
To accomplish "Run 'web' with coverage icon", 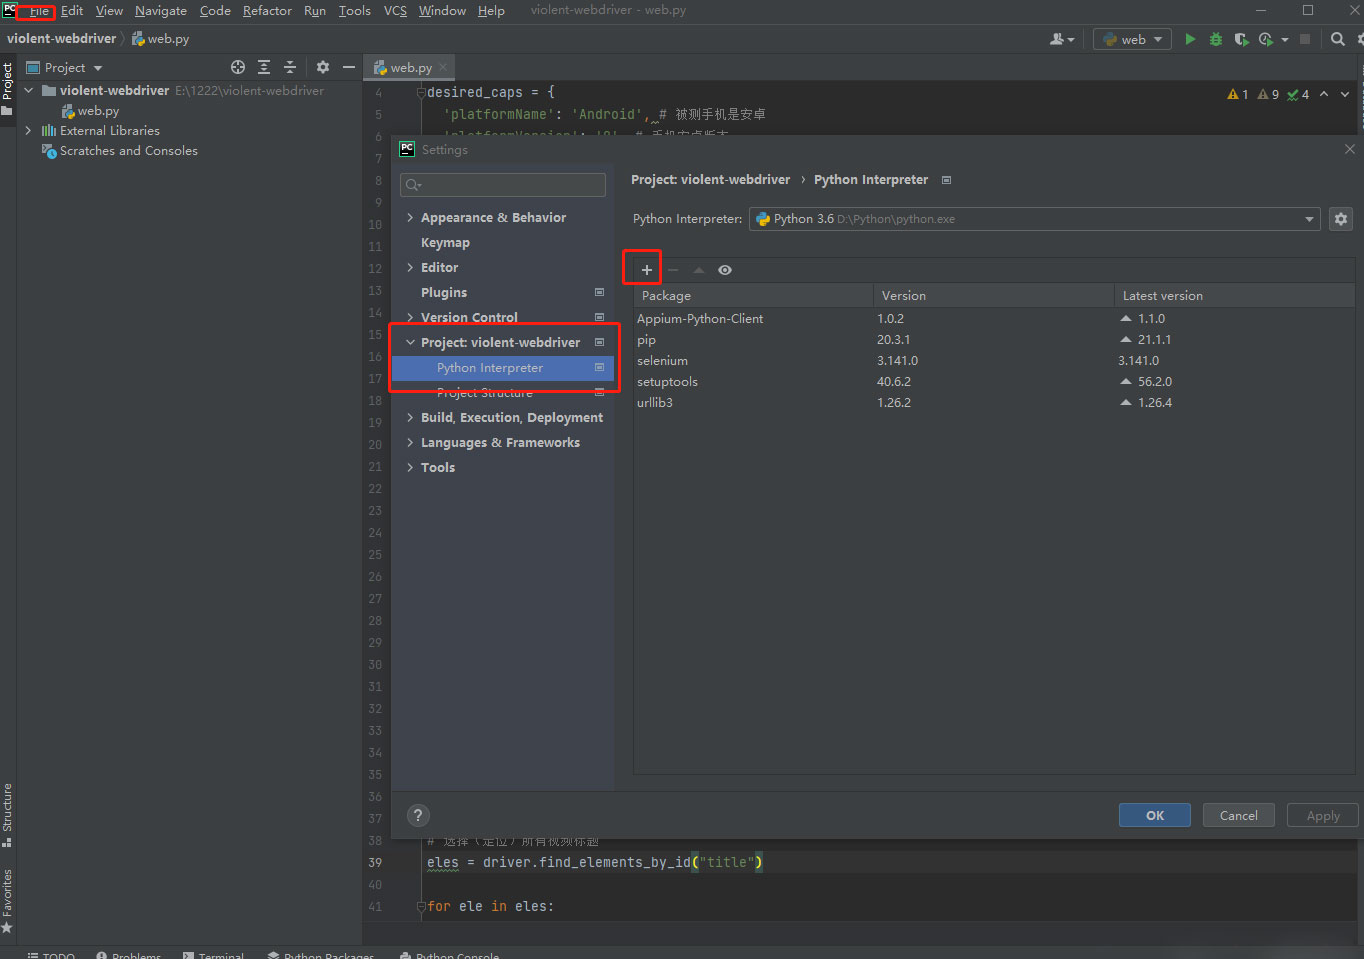I will pos(1241,39).
